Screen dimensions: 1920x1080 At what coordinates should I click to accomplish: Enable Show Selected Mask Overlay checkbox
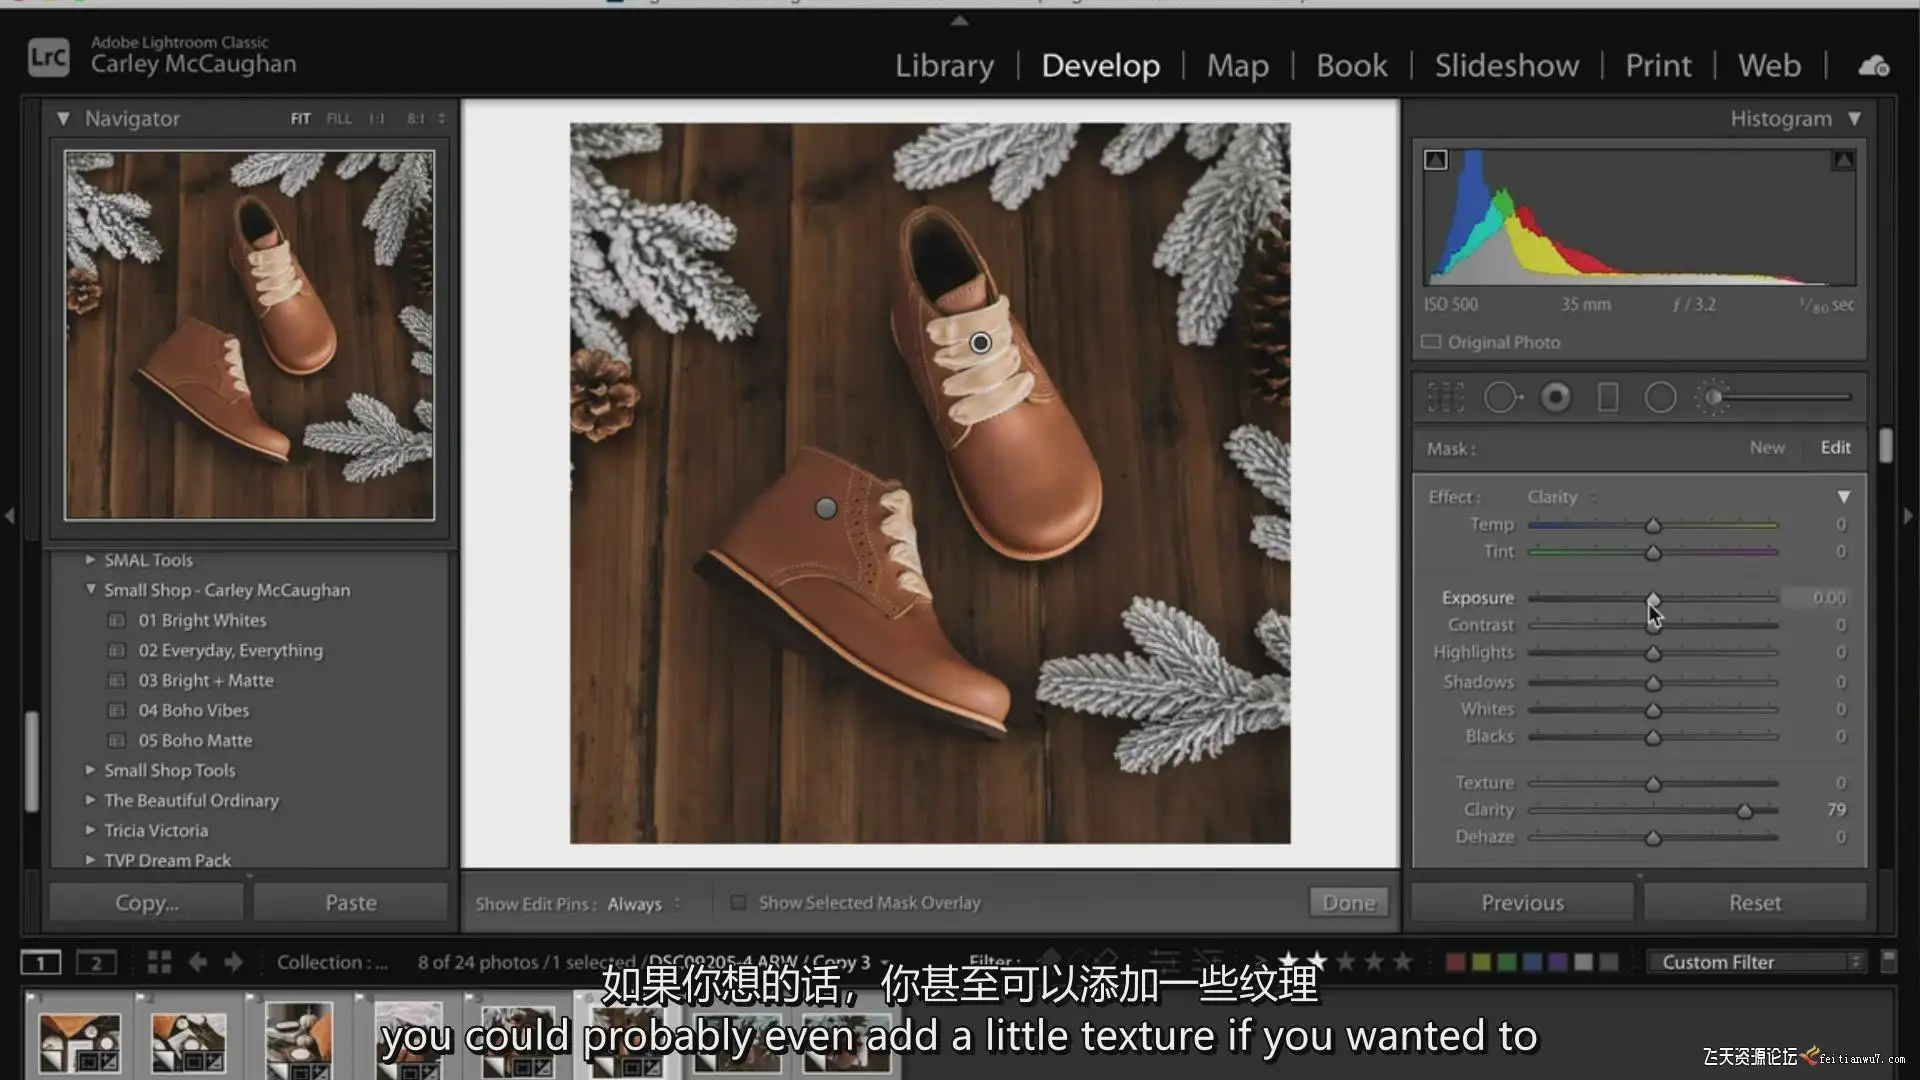(x=738, y=903)
